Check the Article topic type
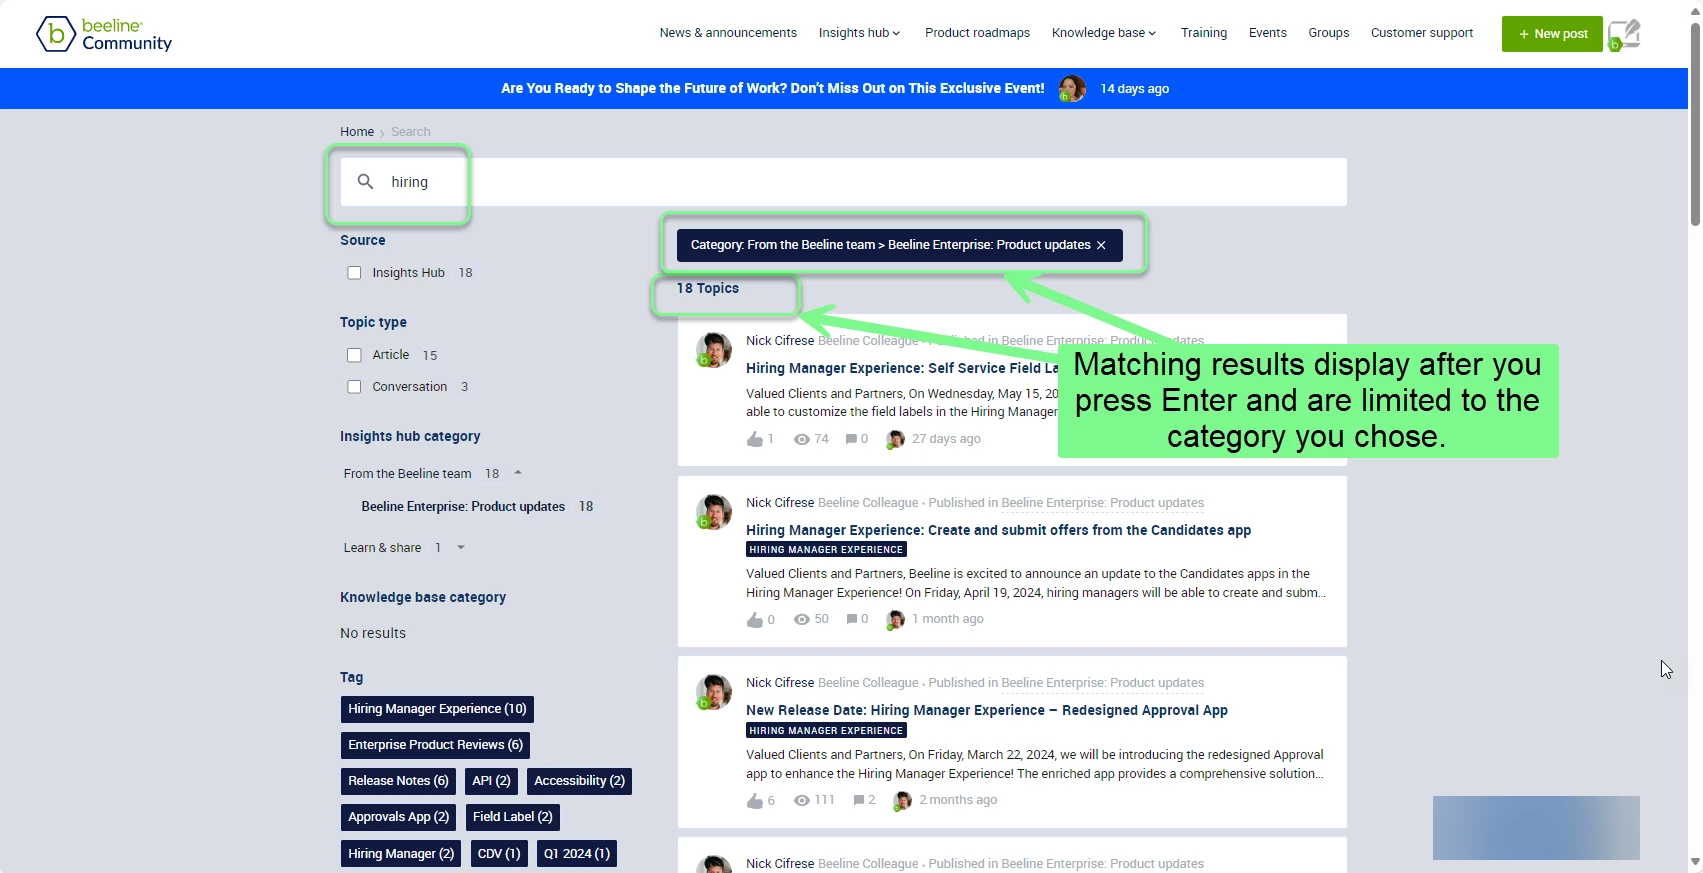The width and height of the screenshot is (1703, 873). coord(354,355)
